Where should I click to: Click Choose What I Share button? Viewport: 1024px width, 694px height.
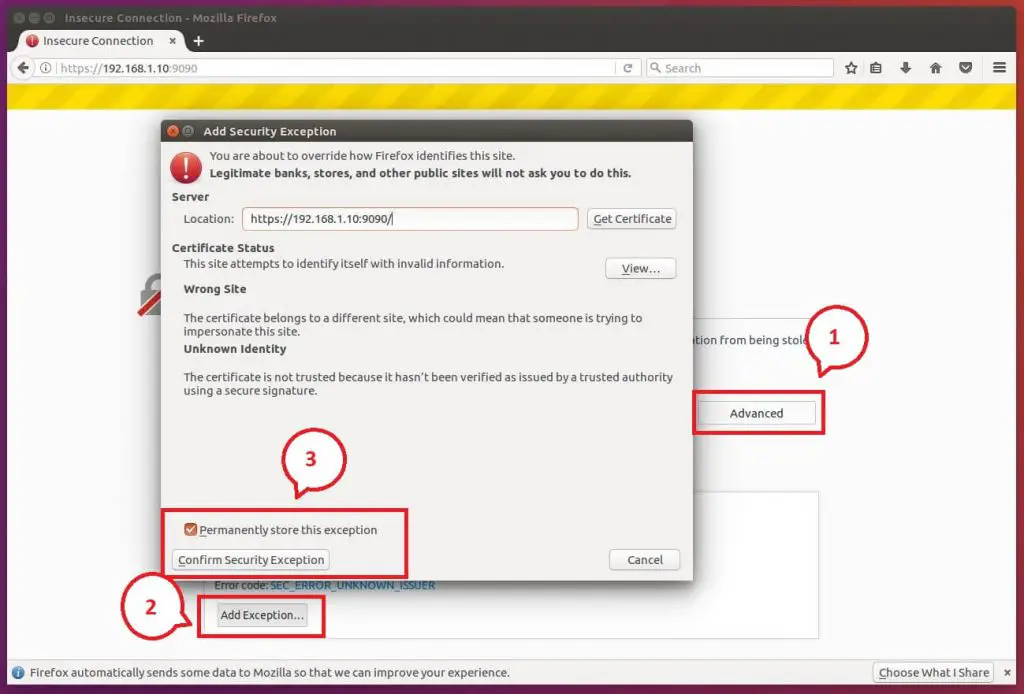click(x=933, y=672)
